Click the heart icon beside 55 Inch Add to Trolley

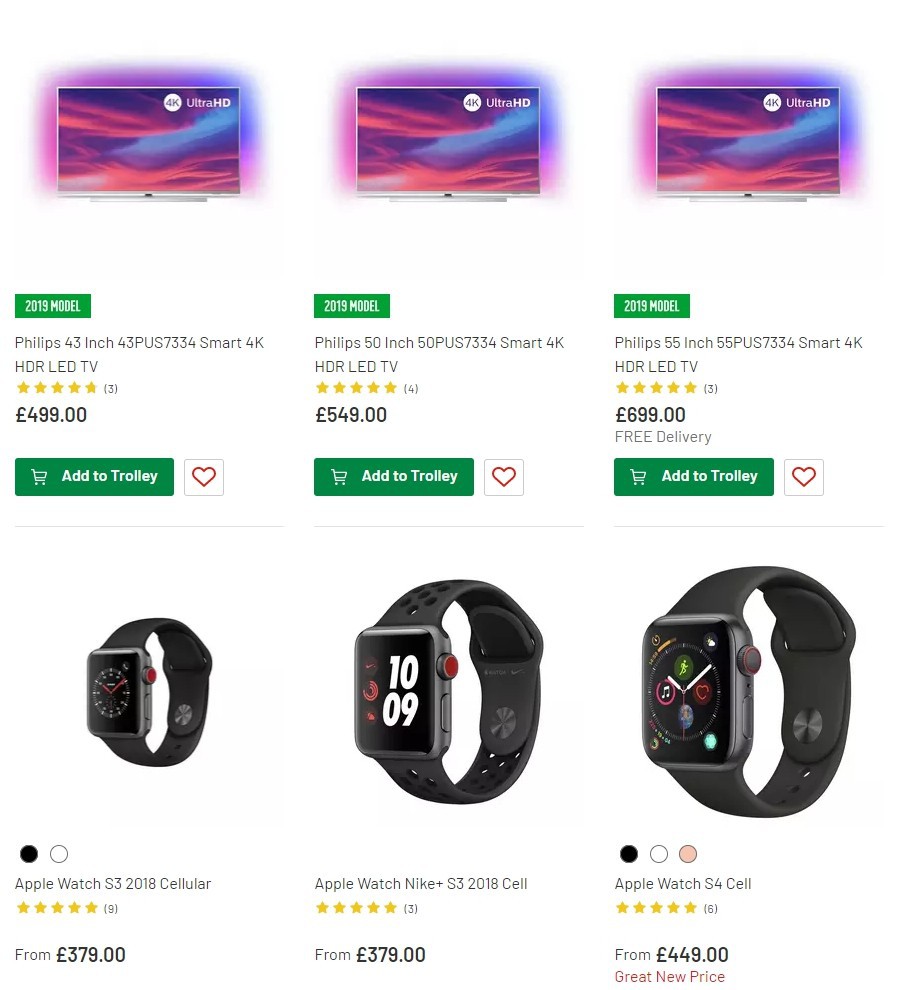tap(803, 477)
